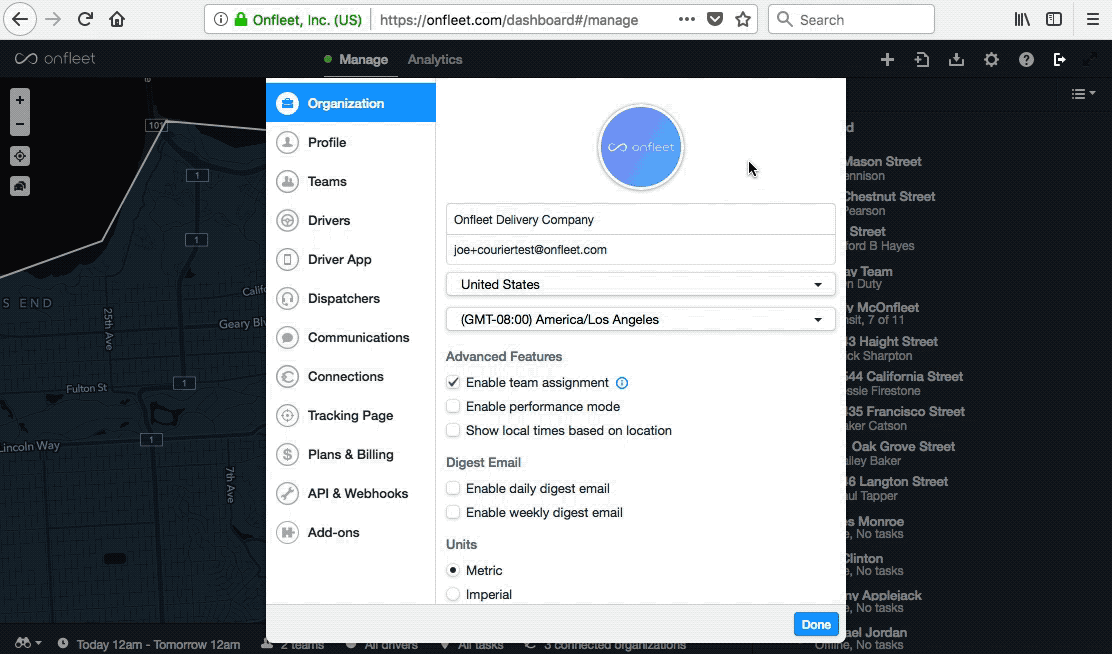Reload the current page

85,19
